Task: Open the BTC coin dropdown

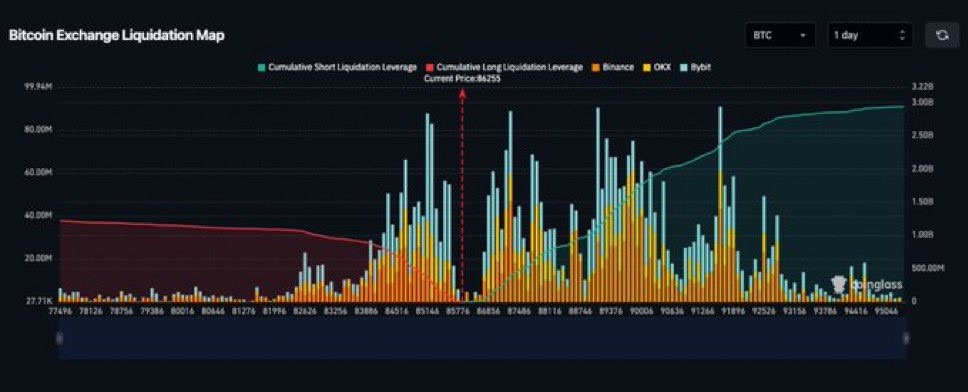Action: 780,35
